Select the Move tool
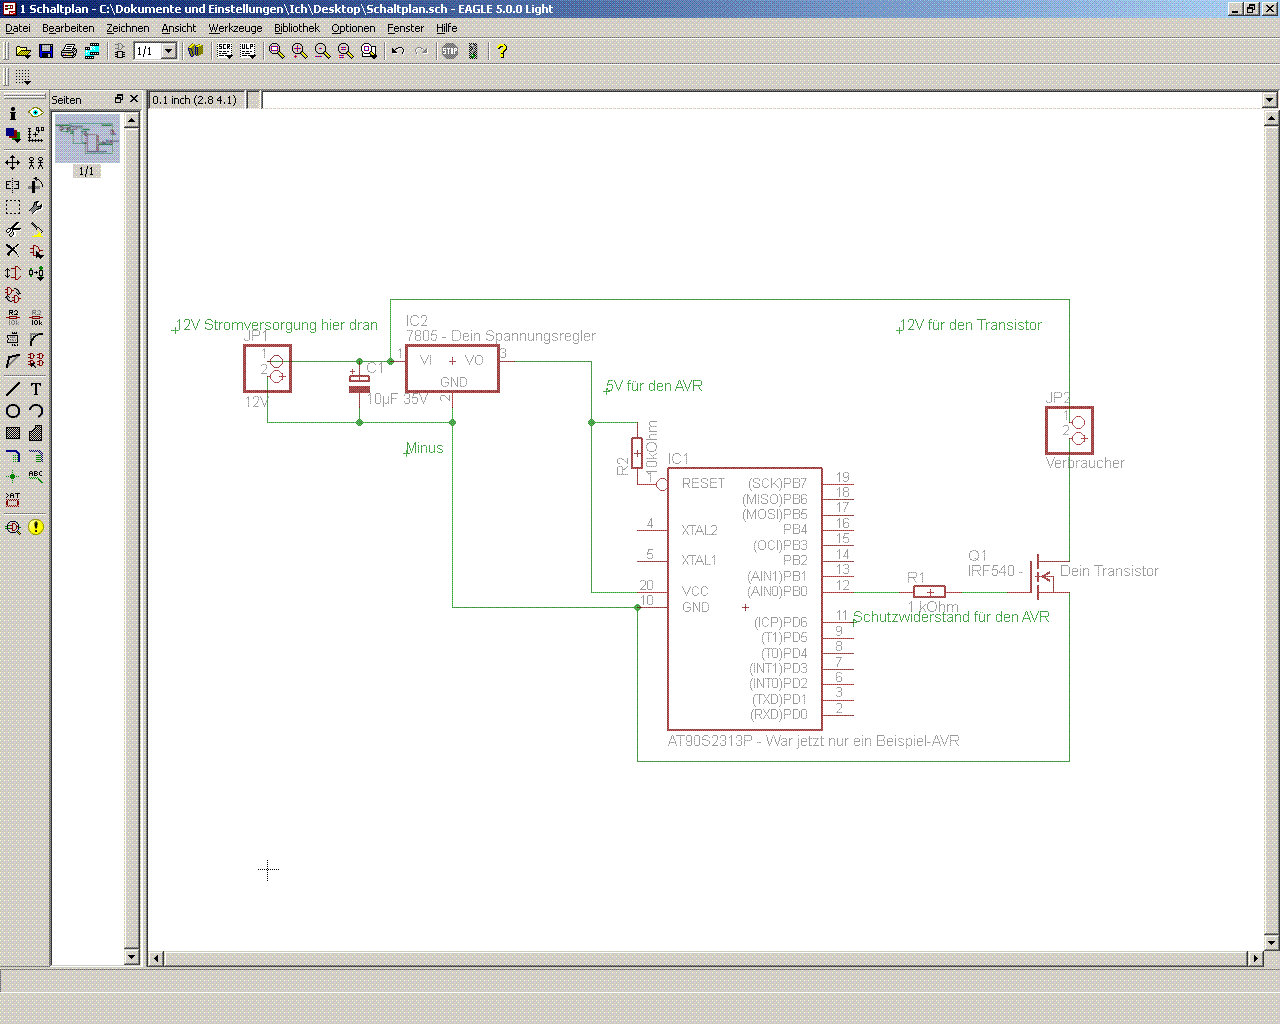 (x=13, y=162)
